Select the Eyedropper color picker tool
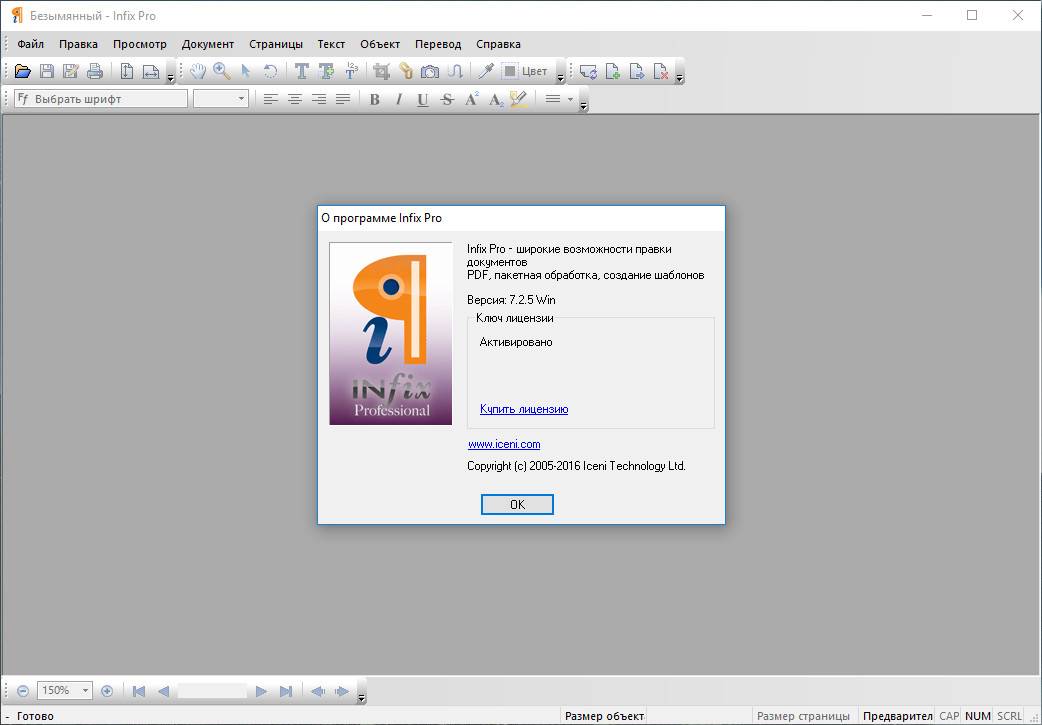The width and height of the screenshot is (1042, 725). tap(486, 71)
